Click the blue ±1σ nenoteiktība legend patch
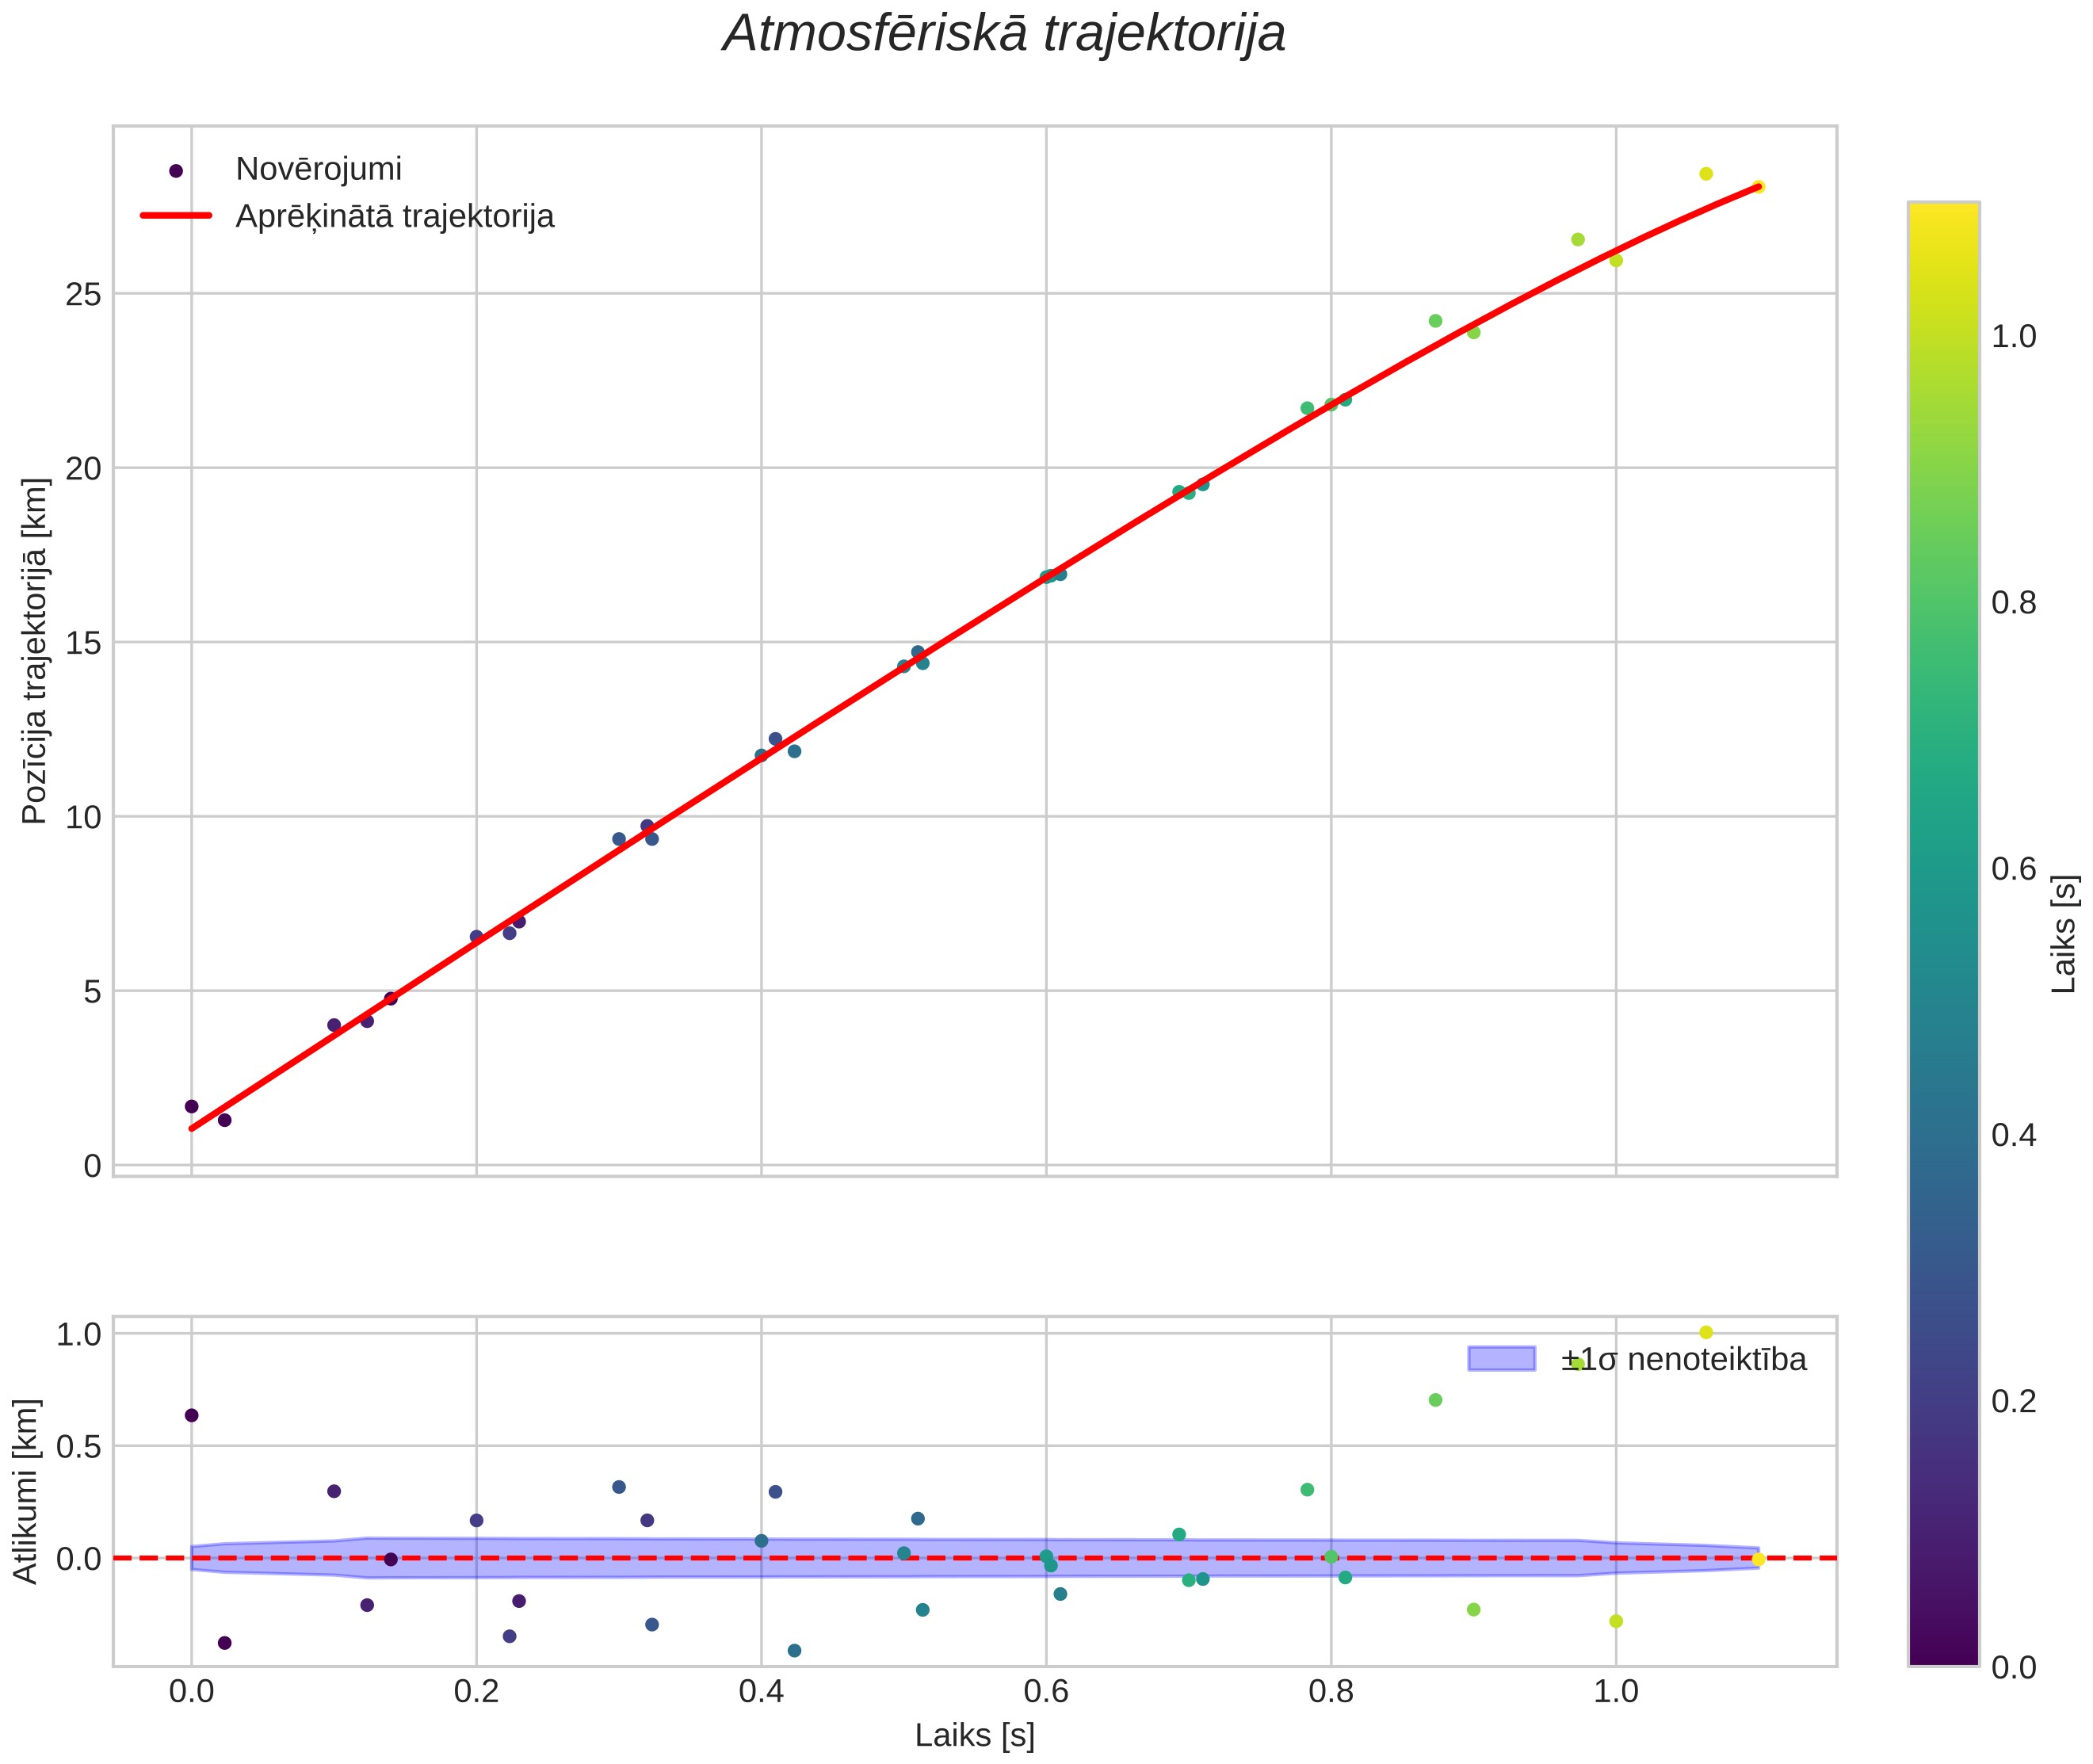2093x1764 pixels. coord(1501,1359)
